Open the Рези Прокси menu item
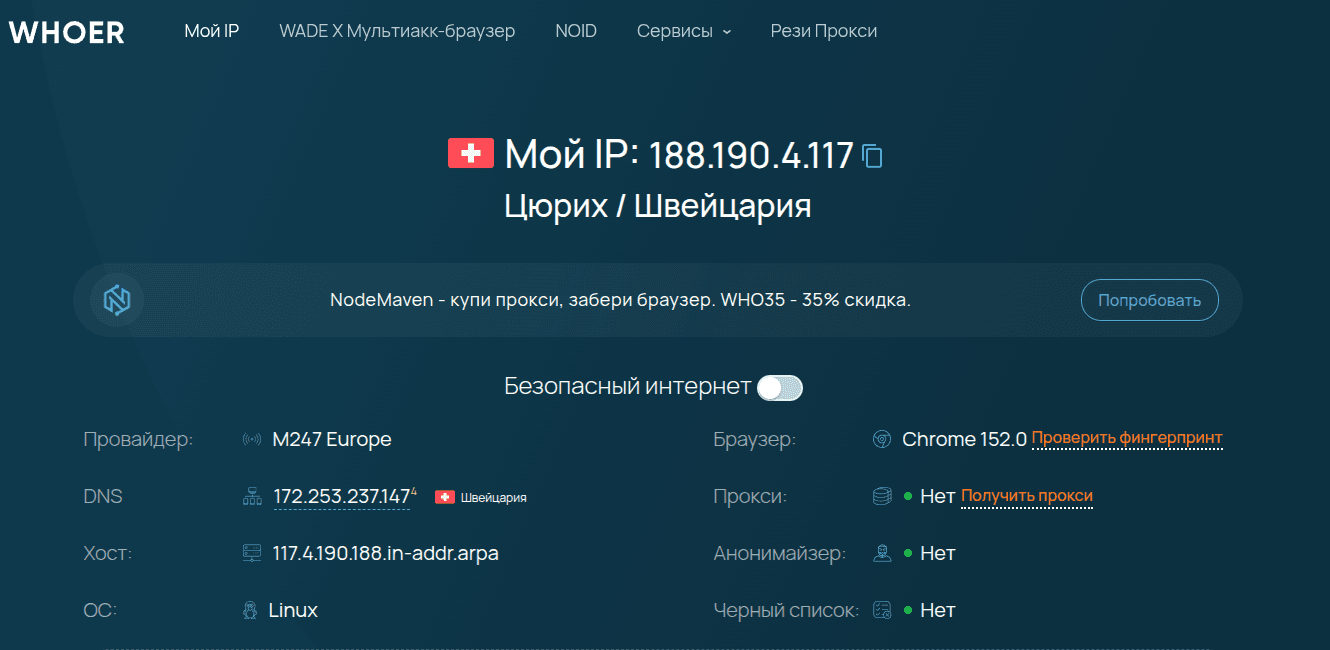1330x650 pixels. click(x=824, y=31)
